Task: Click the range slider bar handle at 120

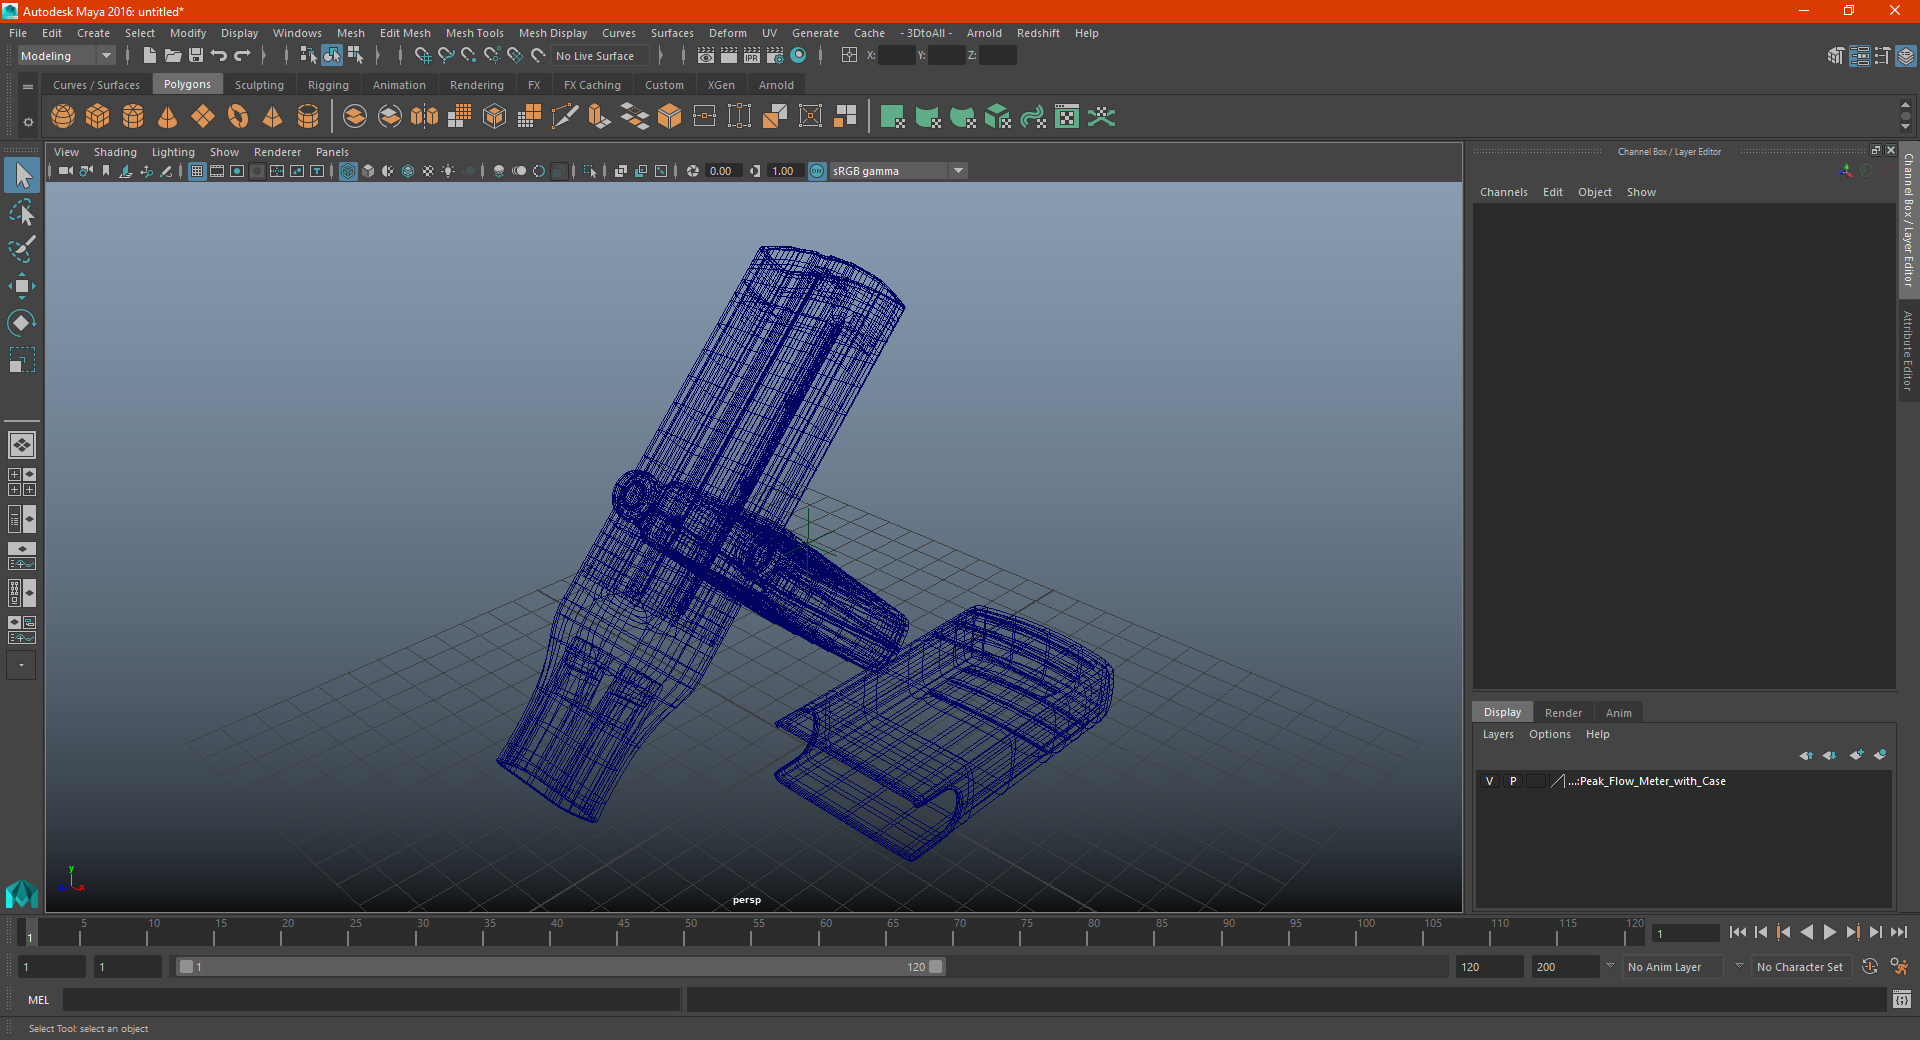Action: pos(935,967)
